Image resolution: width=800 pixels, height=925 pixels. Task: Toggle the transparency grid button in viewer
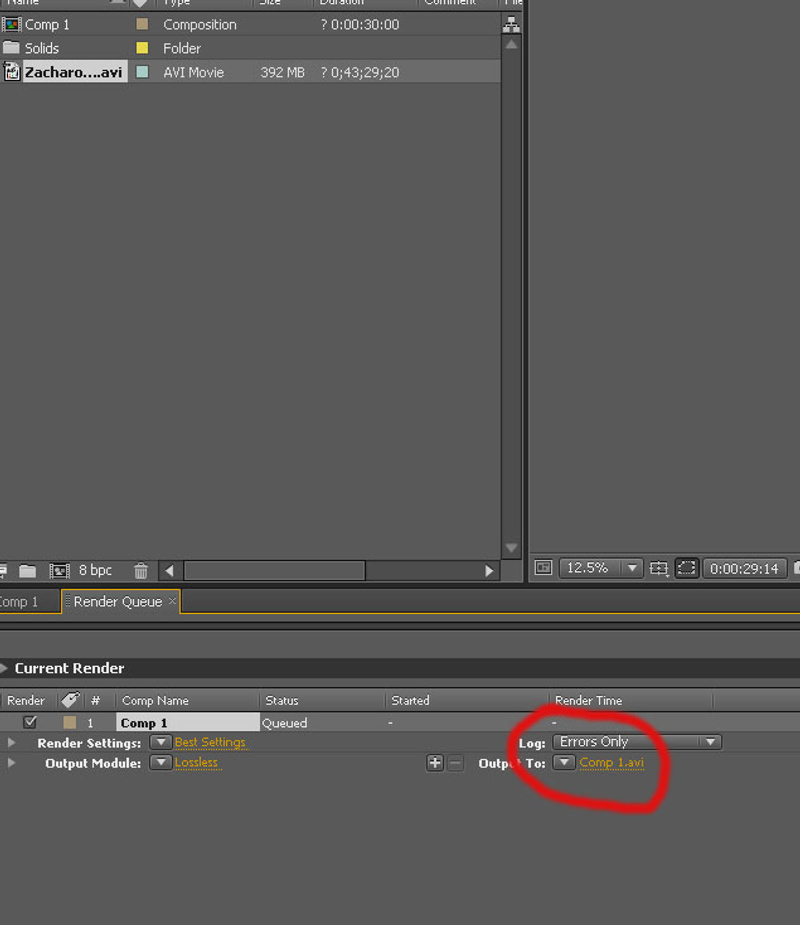point(543,568)
